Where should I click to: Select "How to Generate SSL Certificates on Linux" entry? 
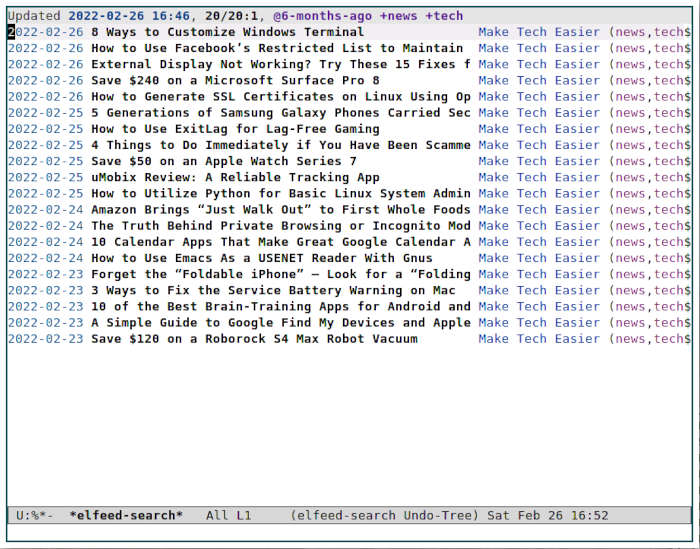[280, 96]
